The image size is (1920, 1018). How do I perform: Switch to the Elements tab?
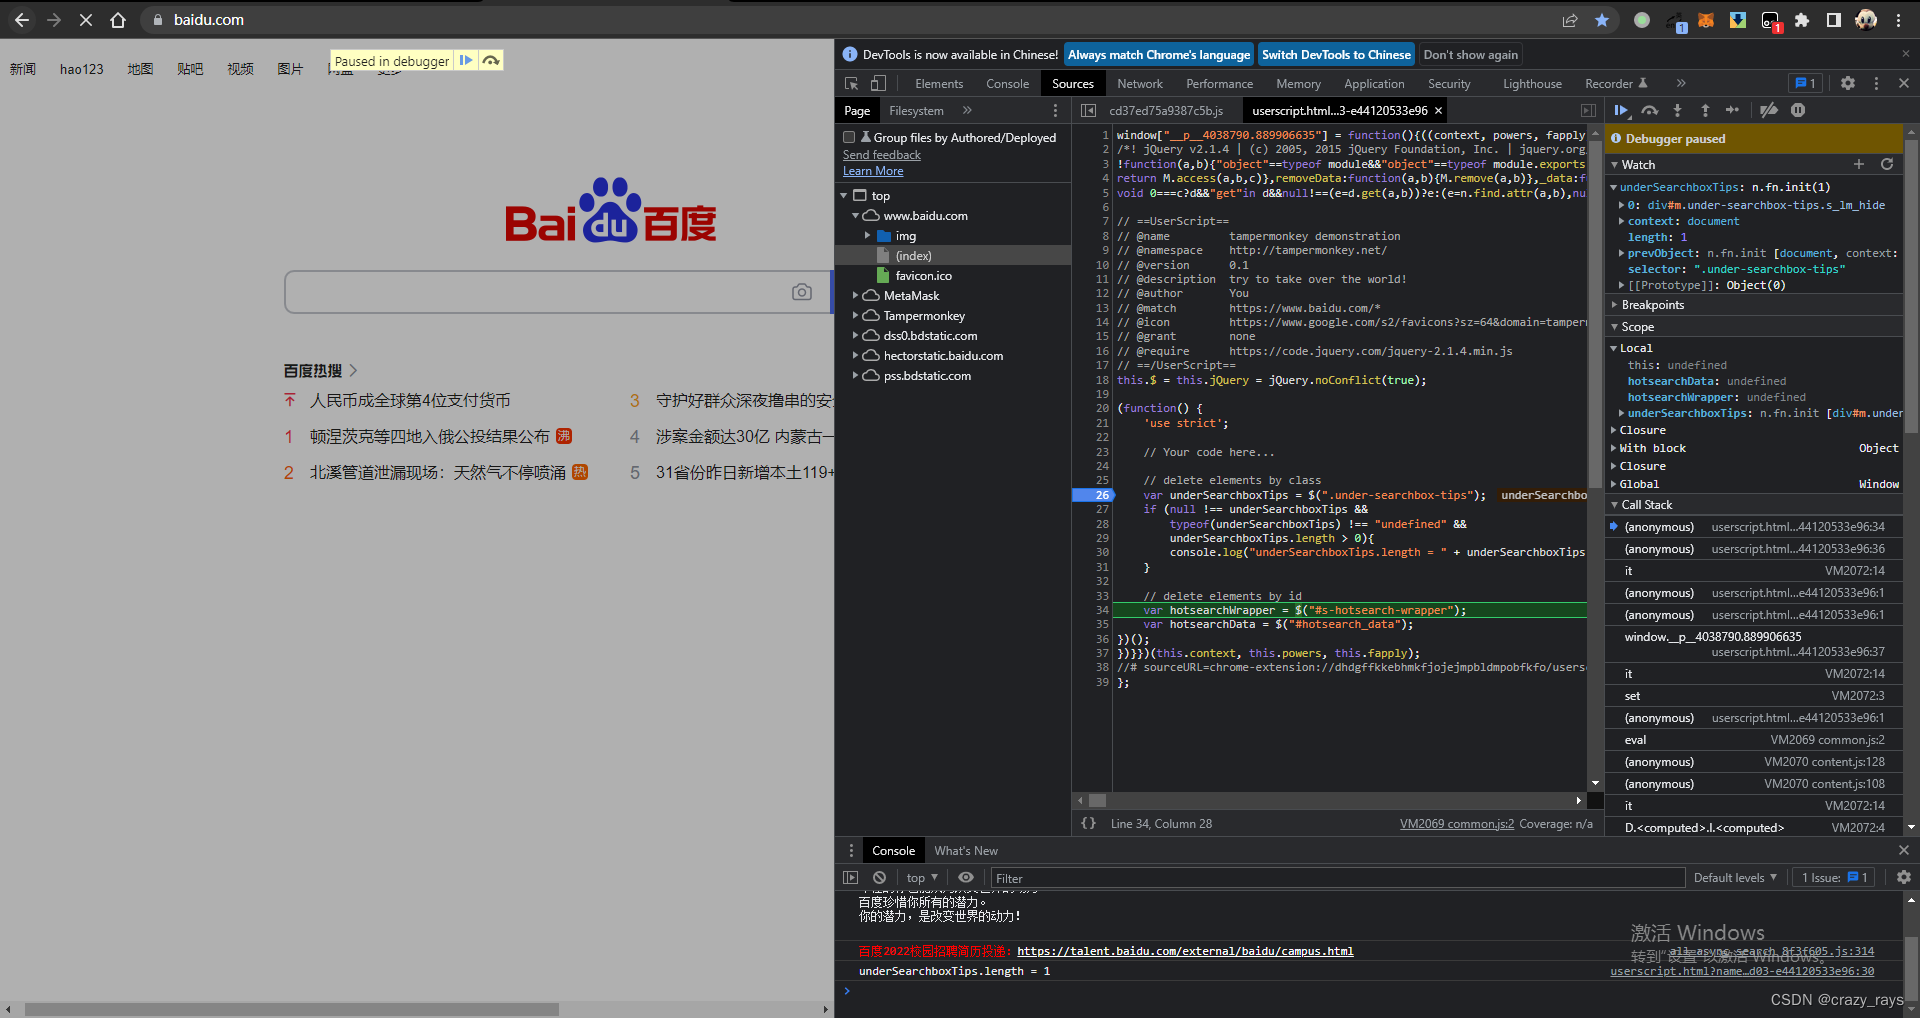(x=939, y=84)
